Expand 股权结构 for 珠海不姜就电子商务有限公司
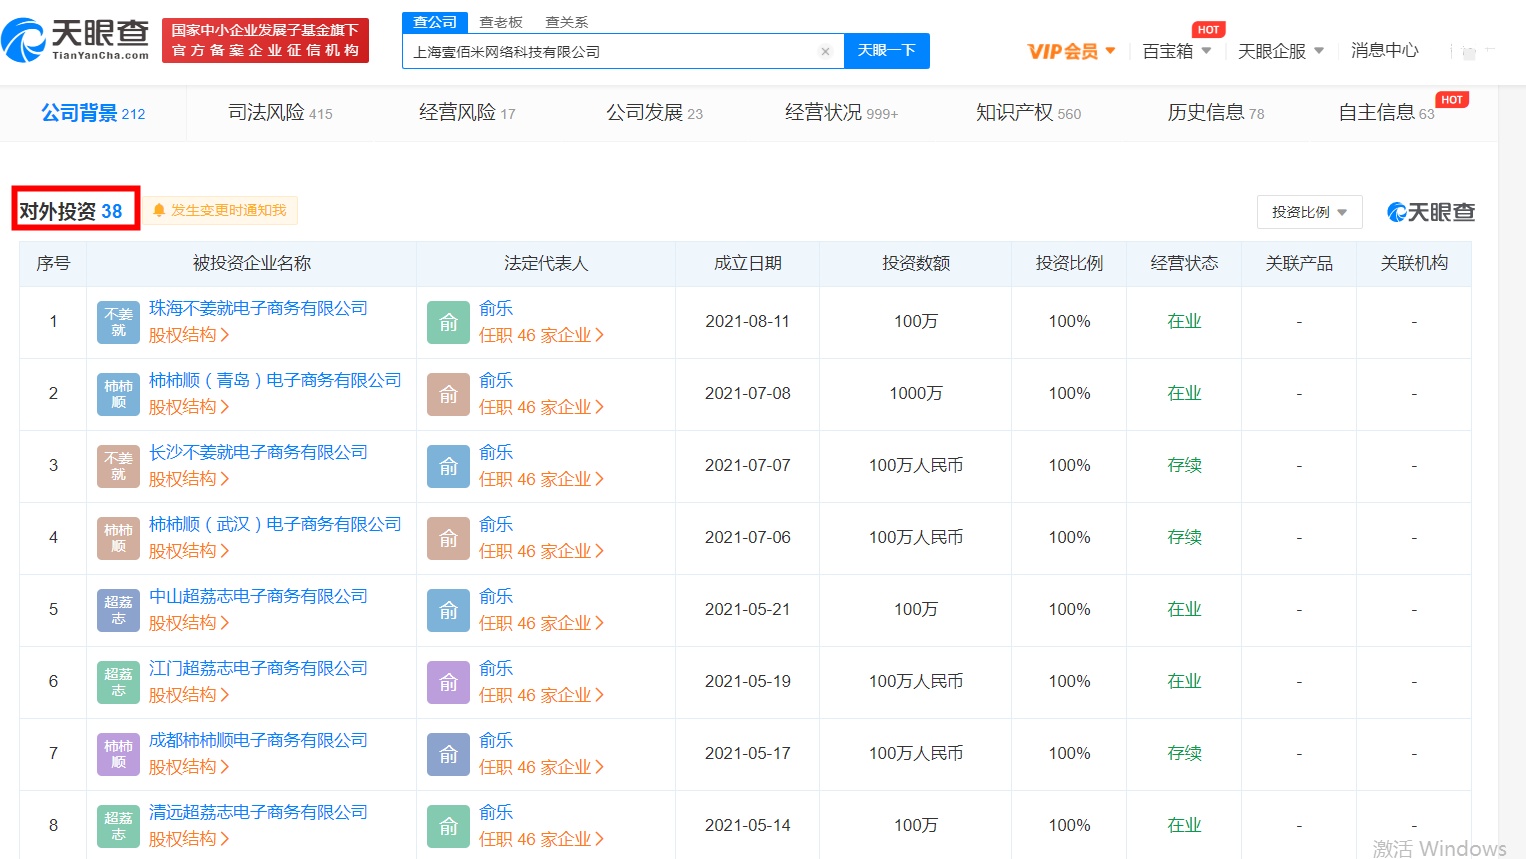The height and width of the screenshot is (859, 1526). tap(189, 335)
